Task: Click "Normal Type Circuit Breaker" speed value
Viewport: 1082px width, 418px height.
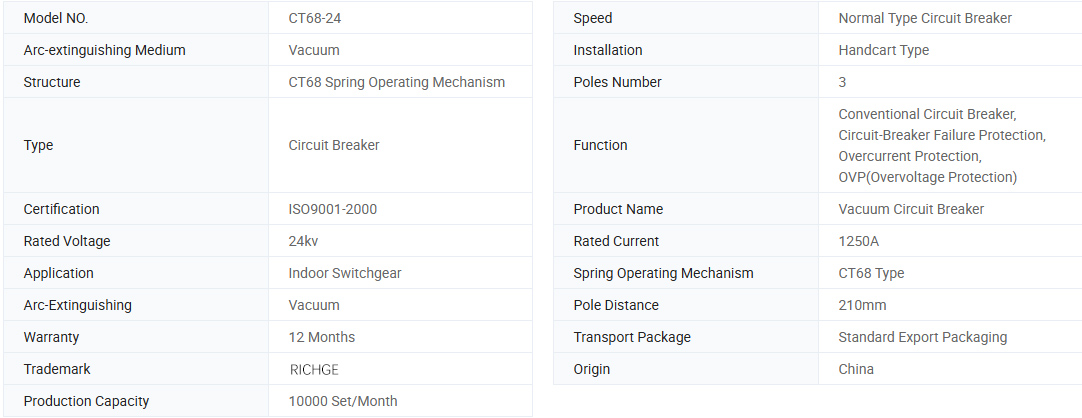Action: (924, 18)
